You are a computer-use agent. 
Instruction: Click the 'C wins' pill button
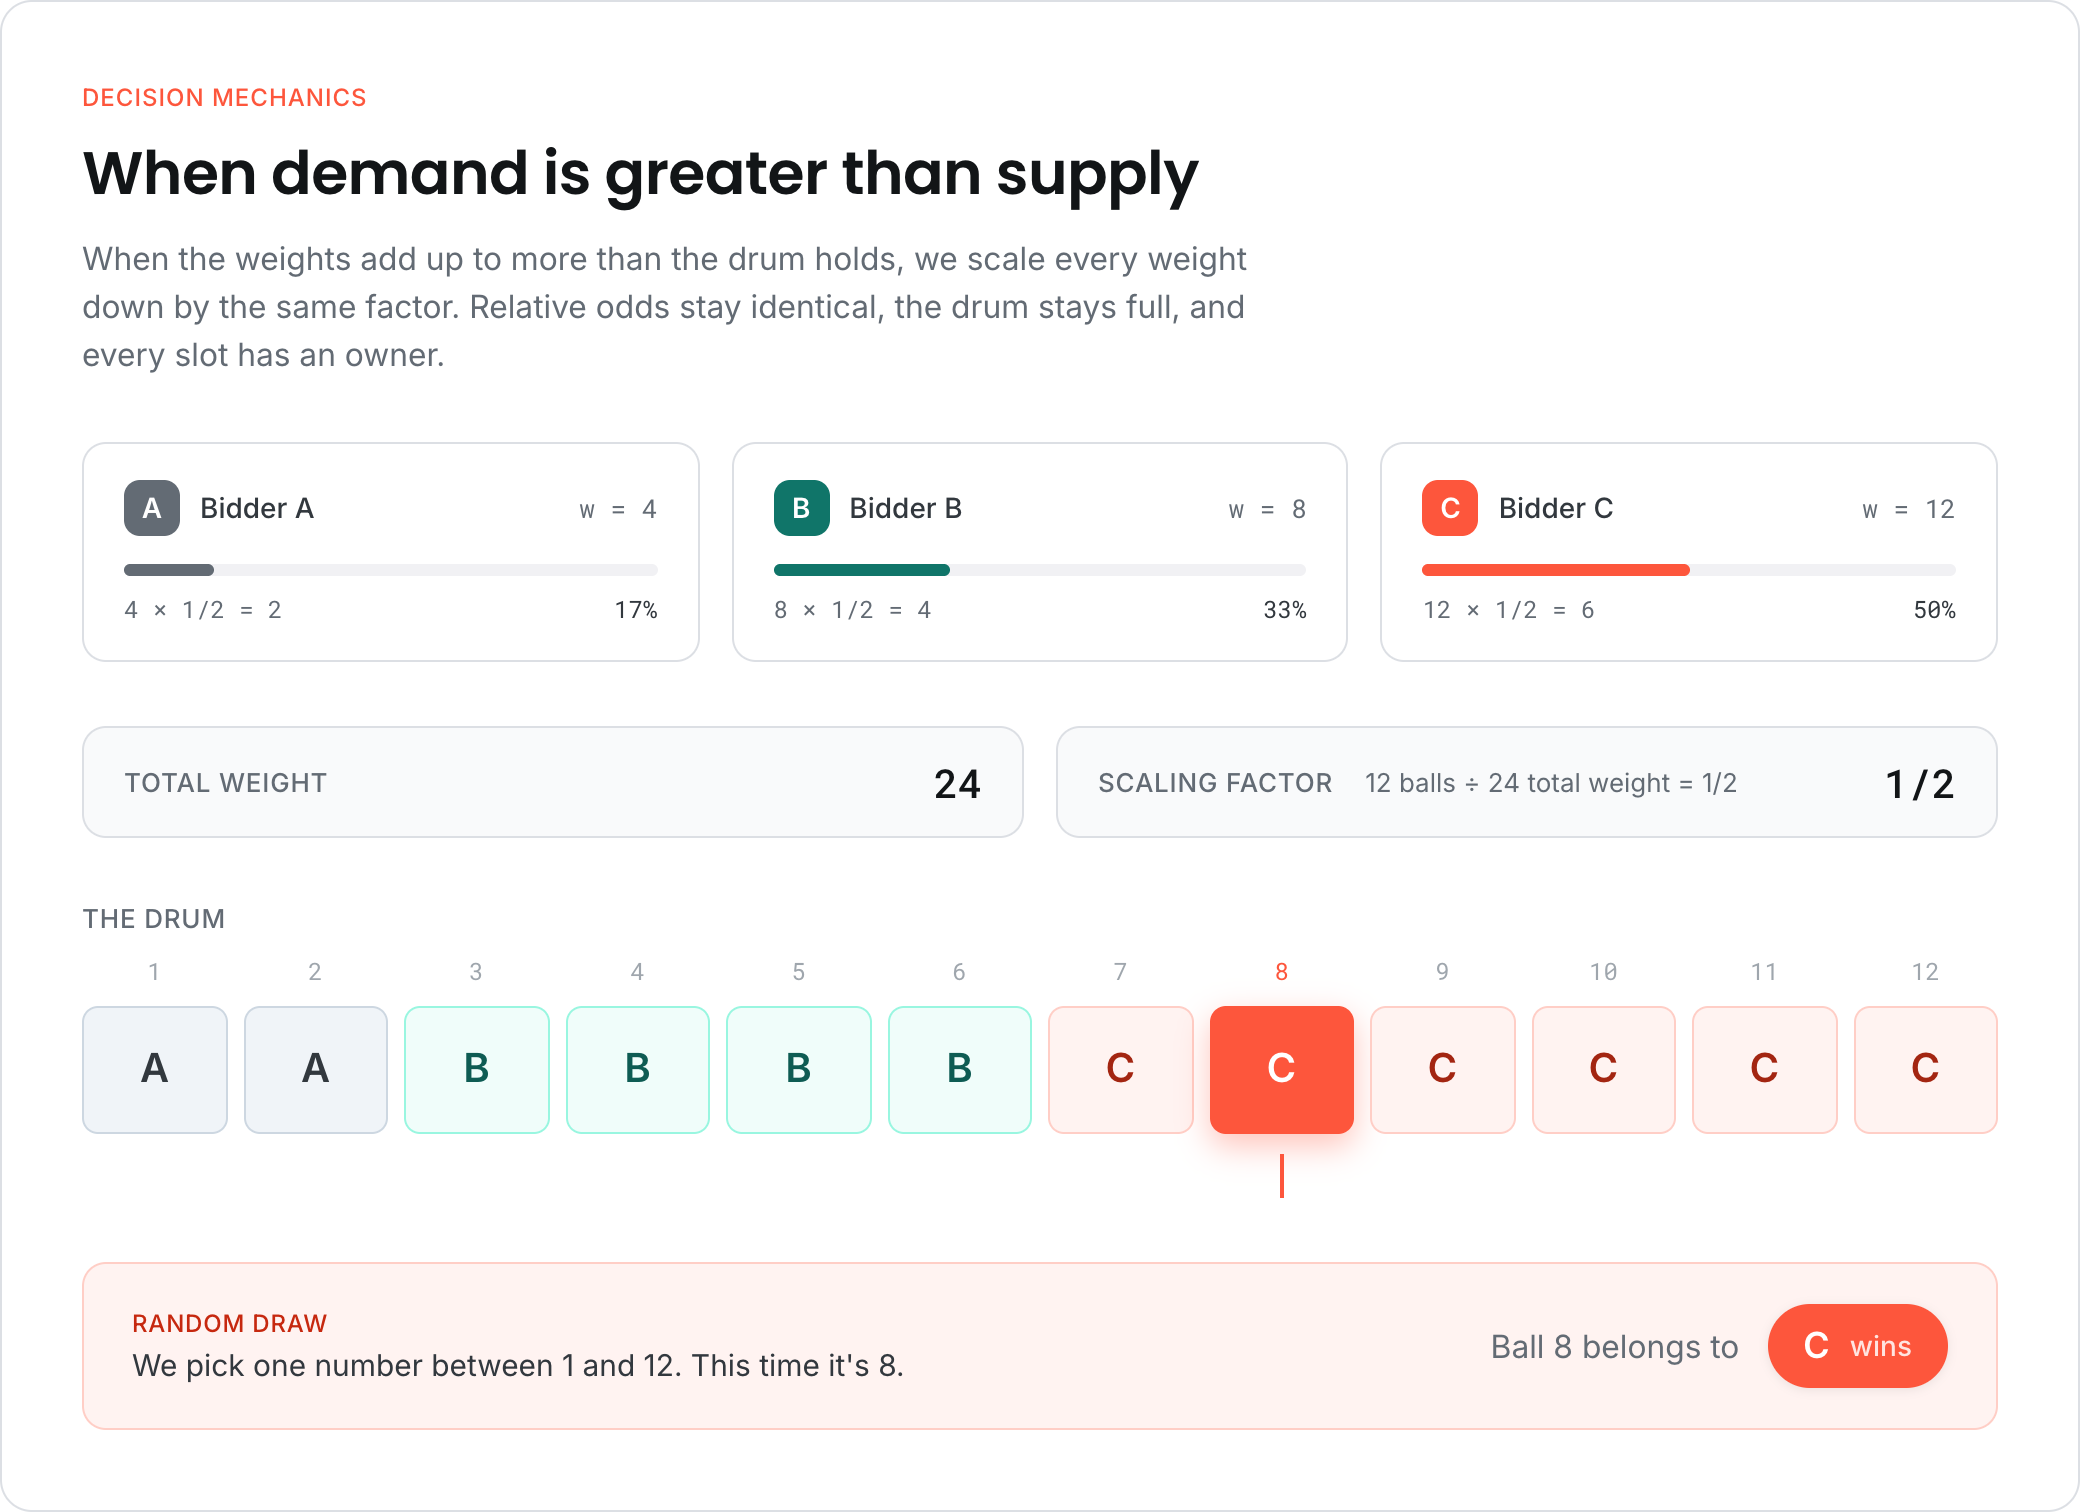[x=1857, y=1346]
